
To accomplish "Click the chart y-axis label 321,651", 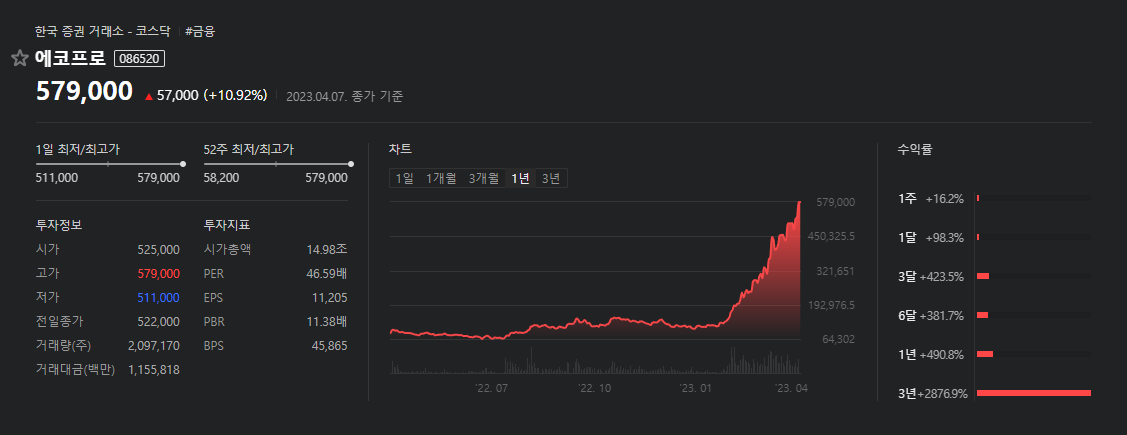I will (x=836, y=271).
